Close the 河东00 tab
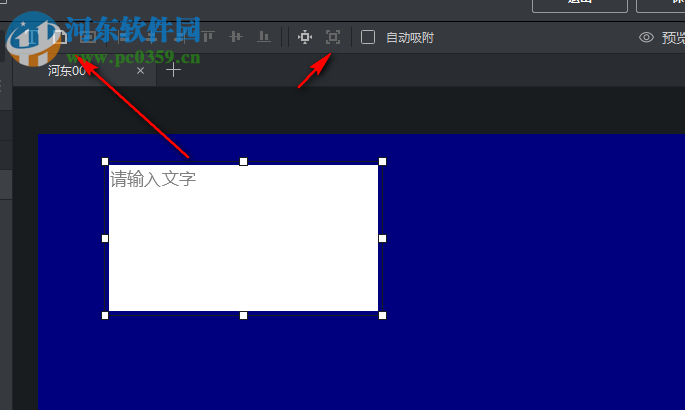This screenshot has width=685, height=410. [140, 70]
